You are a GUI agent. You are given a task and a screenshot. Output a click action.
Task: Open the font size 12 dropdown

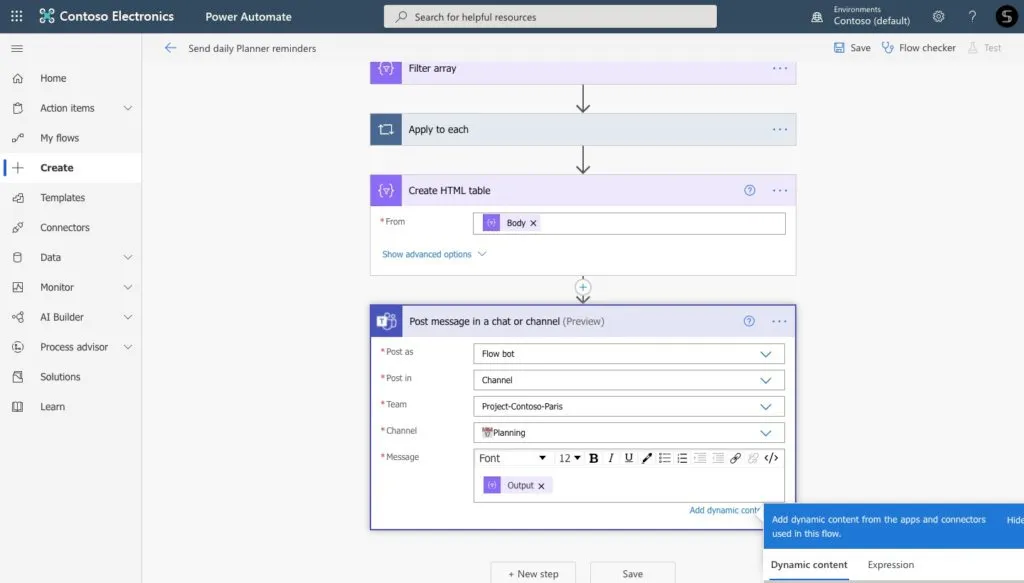569,458
